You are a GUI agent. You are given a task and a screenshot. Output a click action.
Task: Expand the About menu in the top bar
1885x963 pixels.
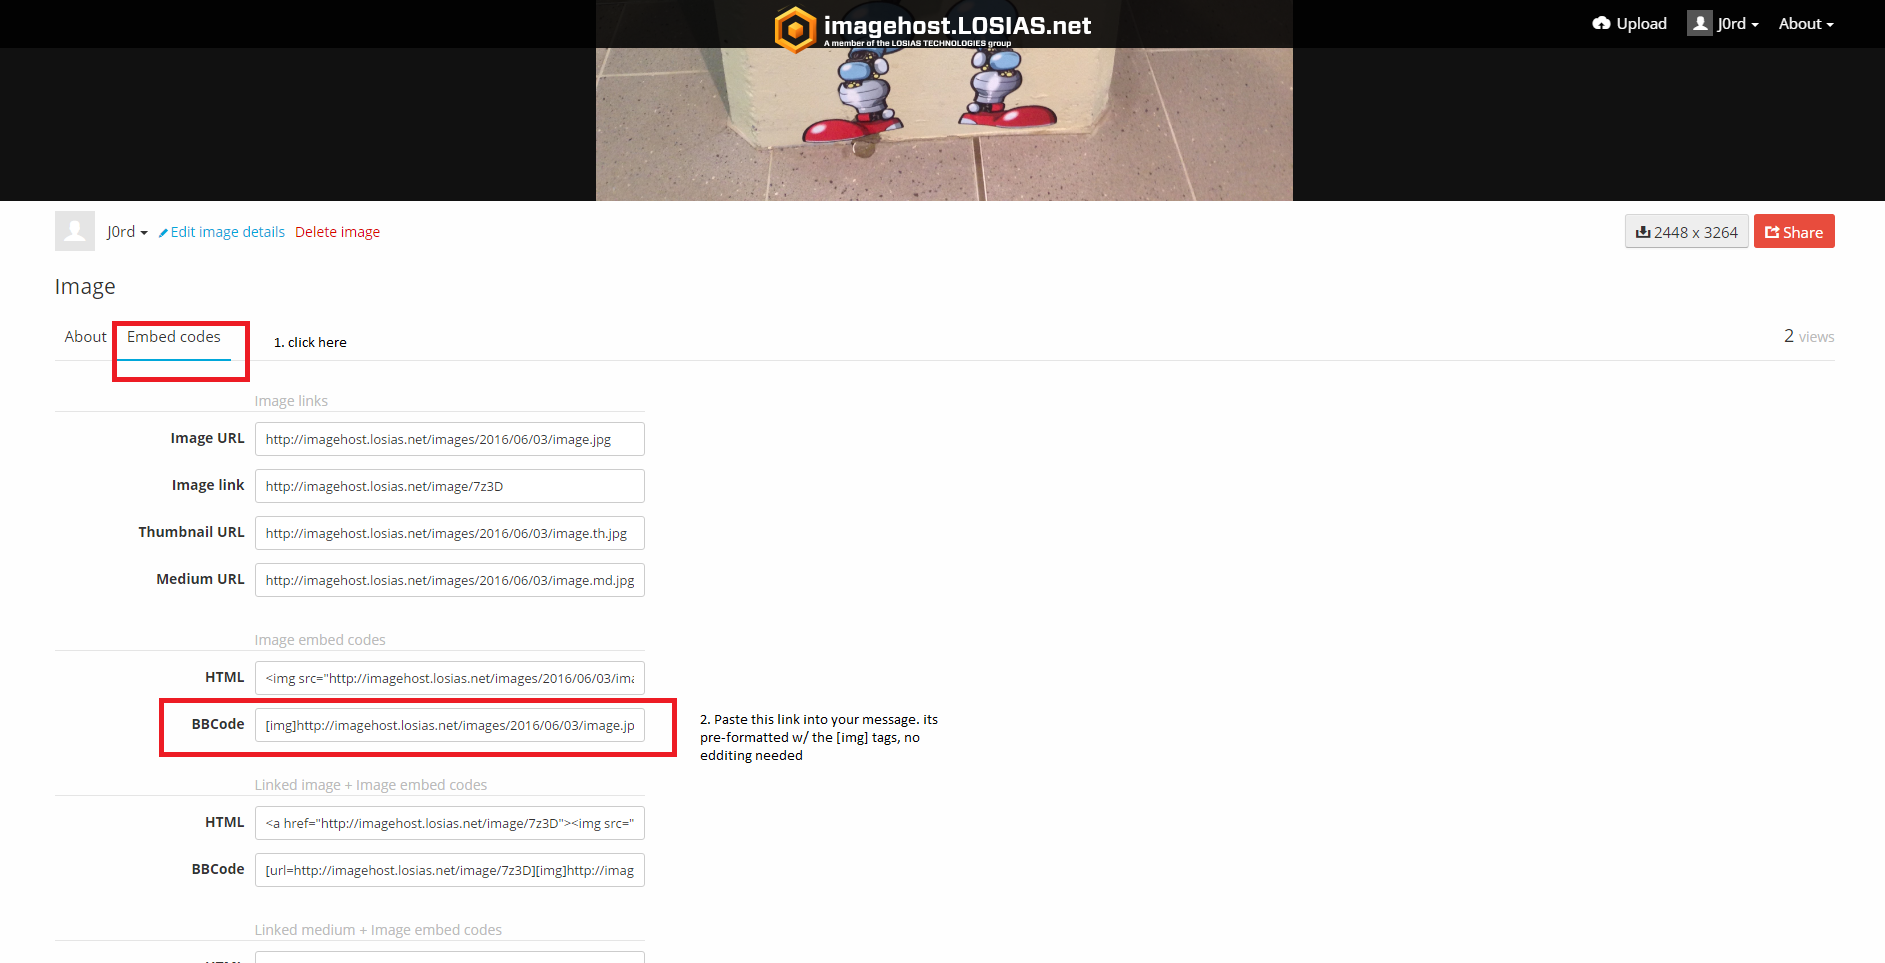pyautogui.click(x=1806, y=24)
